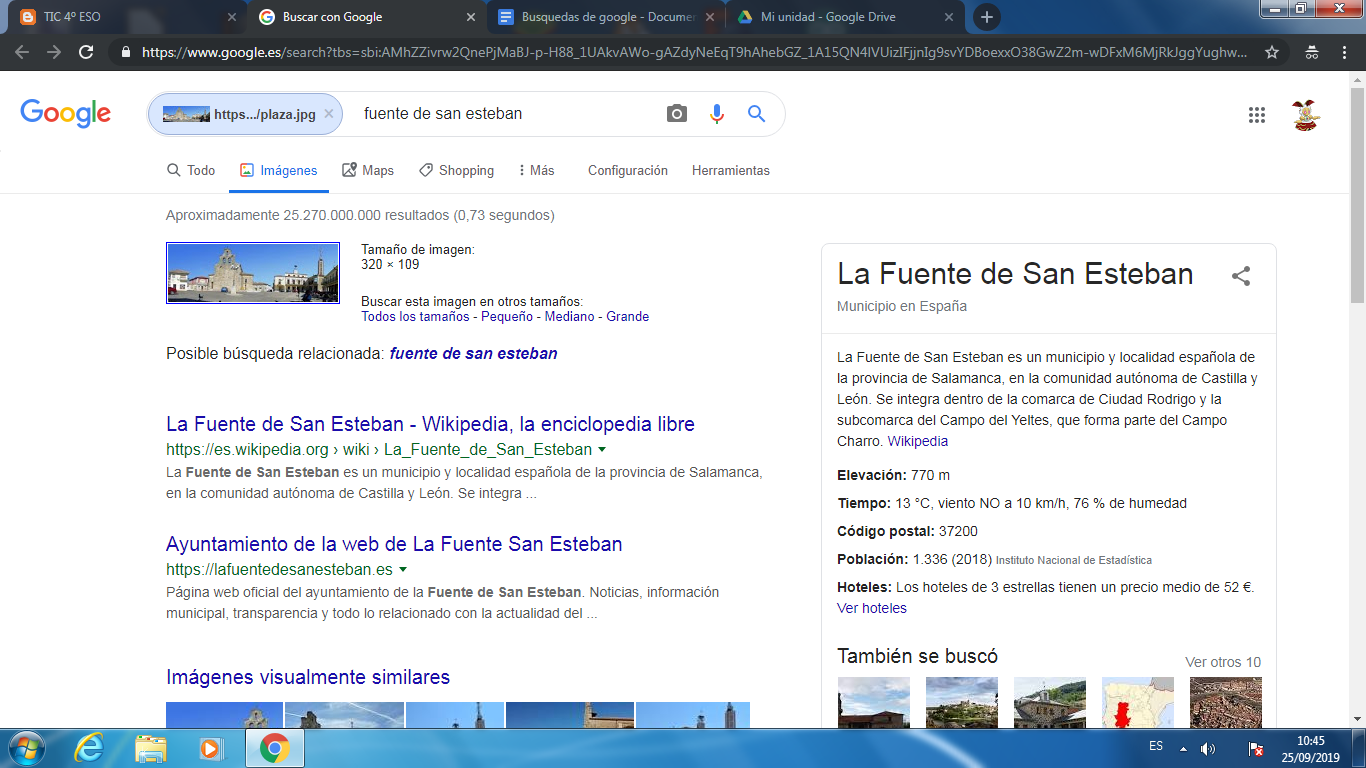1366x768 pixels.
Task: Switch to the TIC 4º ESO tab
Action: (126, 17)
